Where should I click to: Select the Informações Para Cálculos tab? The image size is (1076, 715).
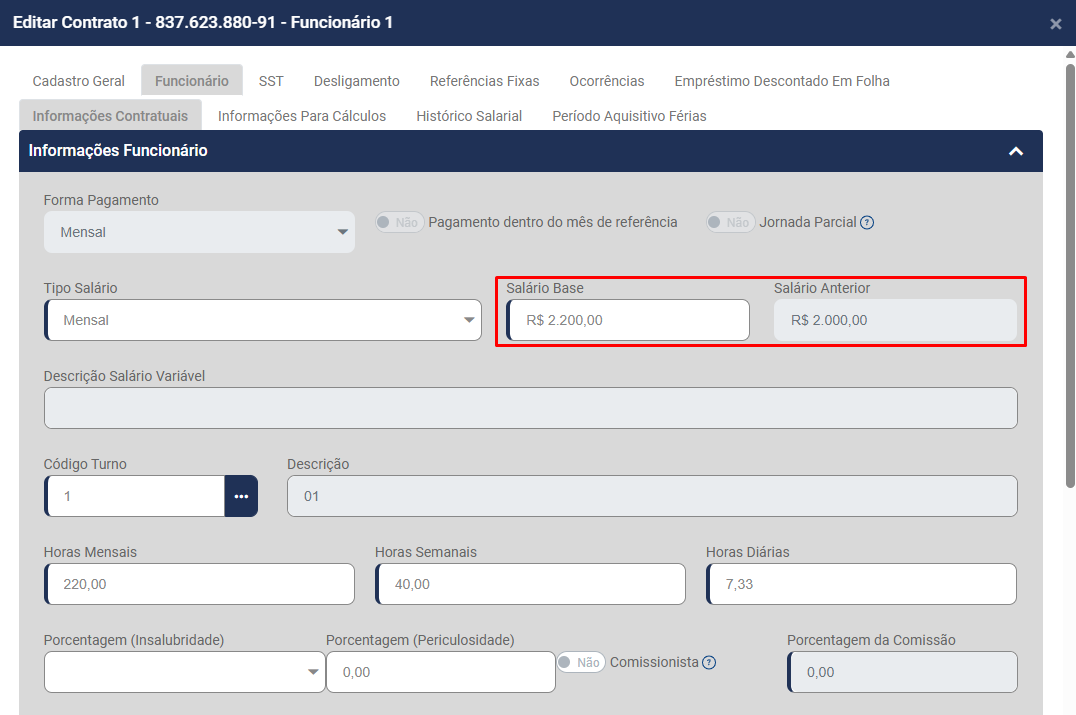click(x=302, y=116)
